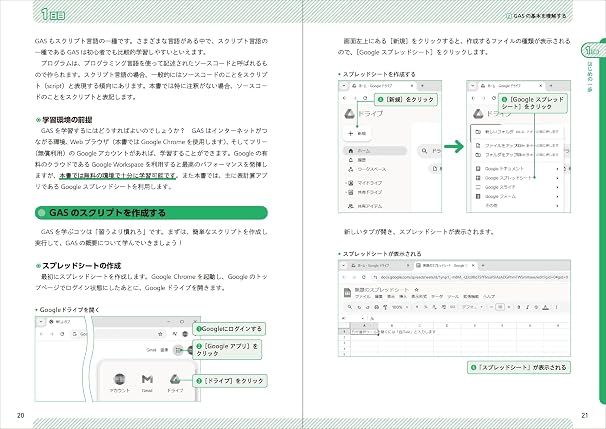Viewport: 606px width, 429px height.
Task: Click the Sheets document icon
Action: coord(347,293)
